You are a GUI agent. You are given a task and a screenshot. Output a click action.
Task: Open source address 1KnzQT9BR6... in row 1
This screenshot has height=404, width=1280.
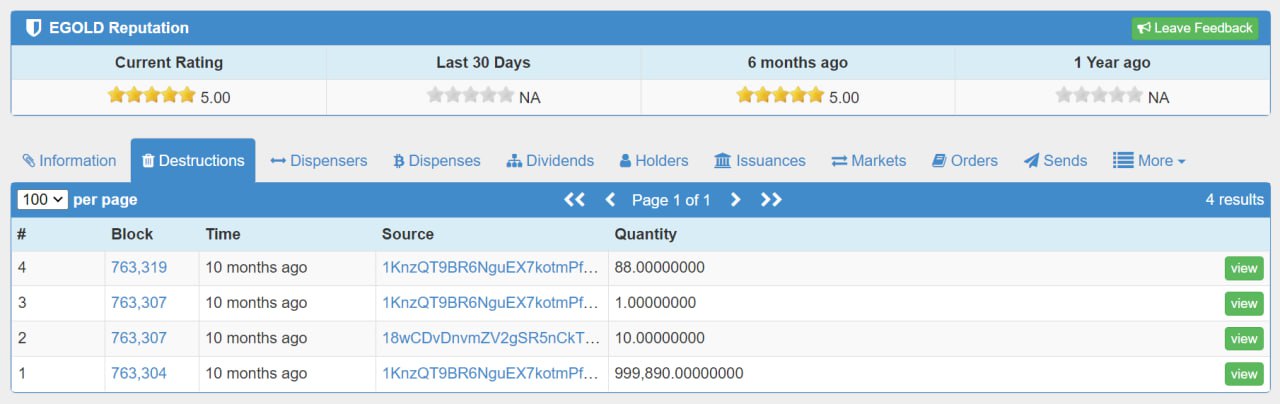pyautogui.click(x=490, y=373)
